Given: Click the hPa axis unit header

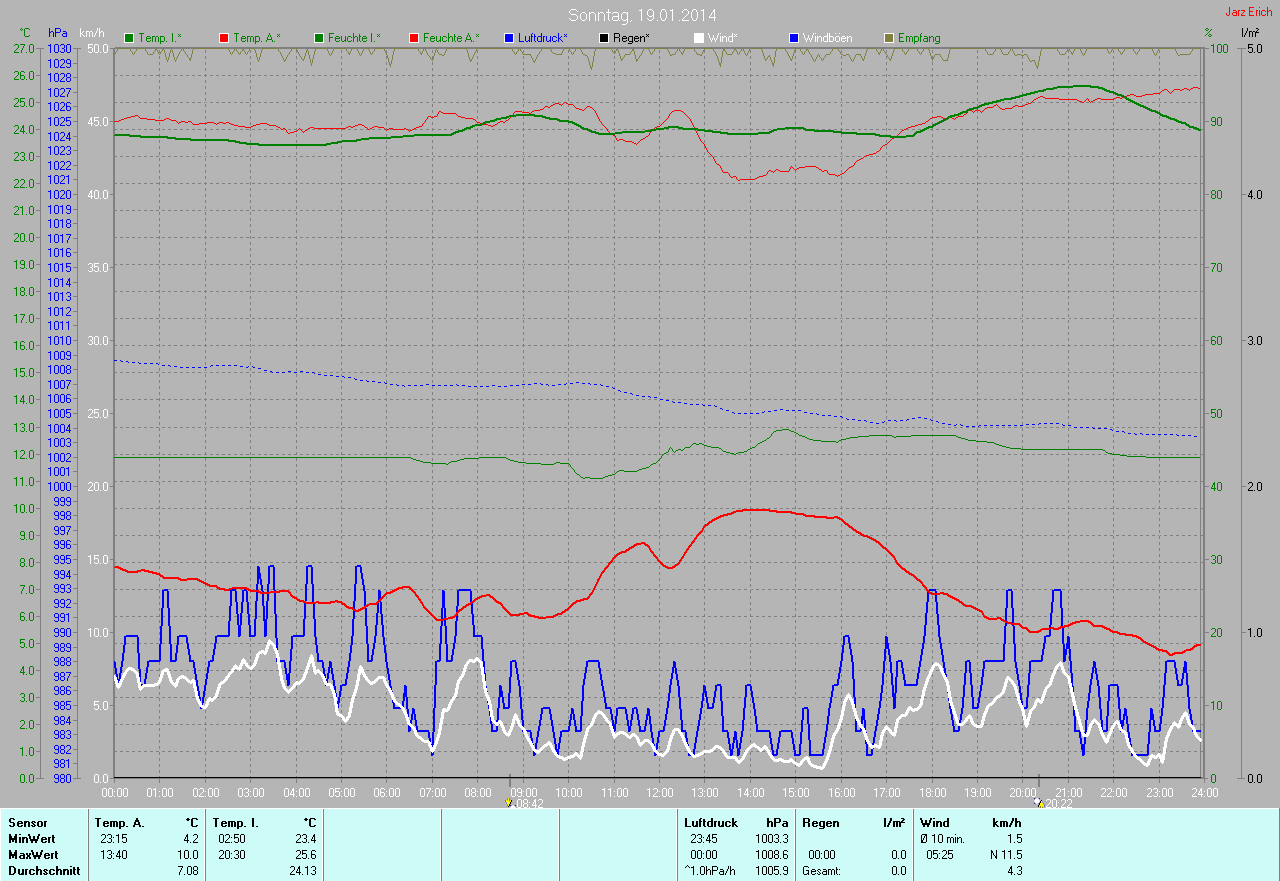Looking at the screenshot, I should pyautogui.click(x=58, y=34).
